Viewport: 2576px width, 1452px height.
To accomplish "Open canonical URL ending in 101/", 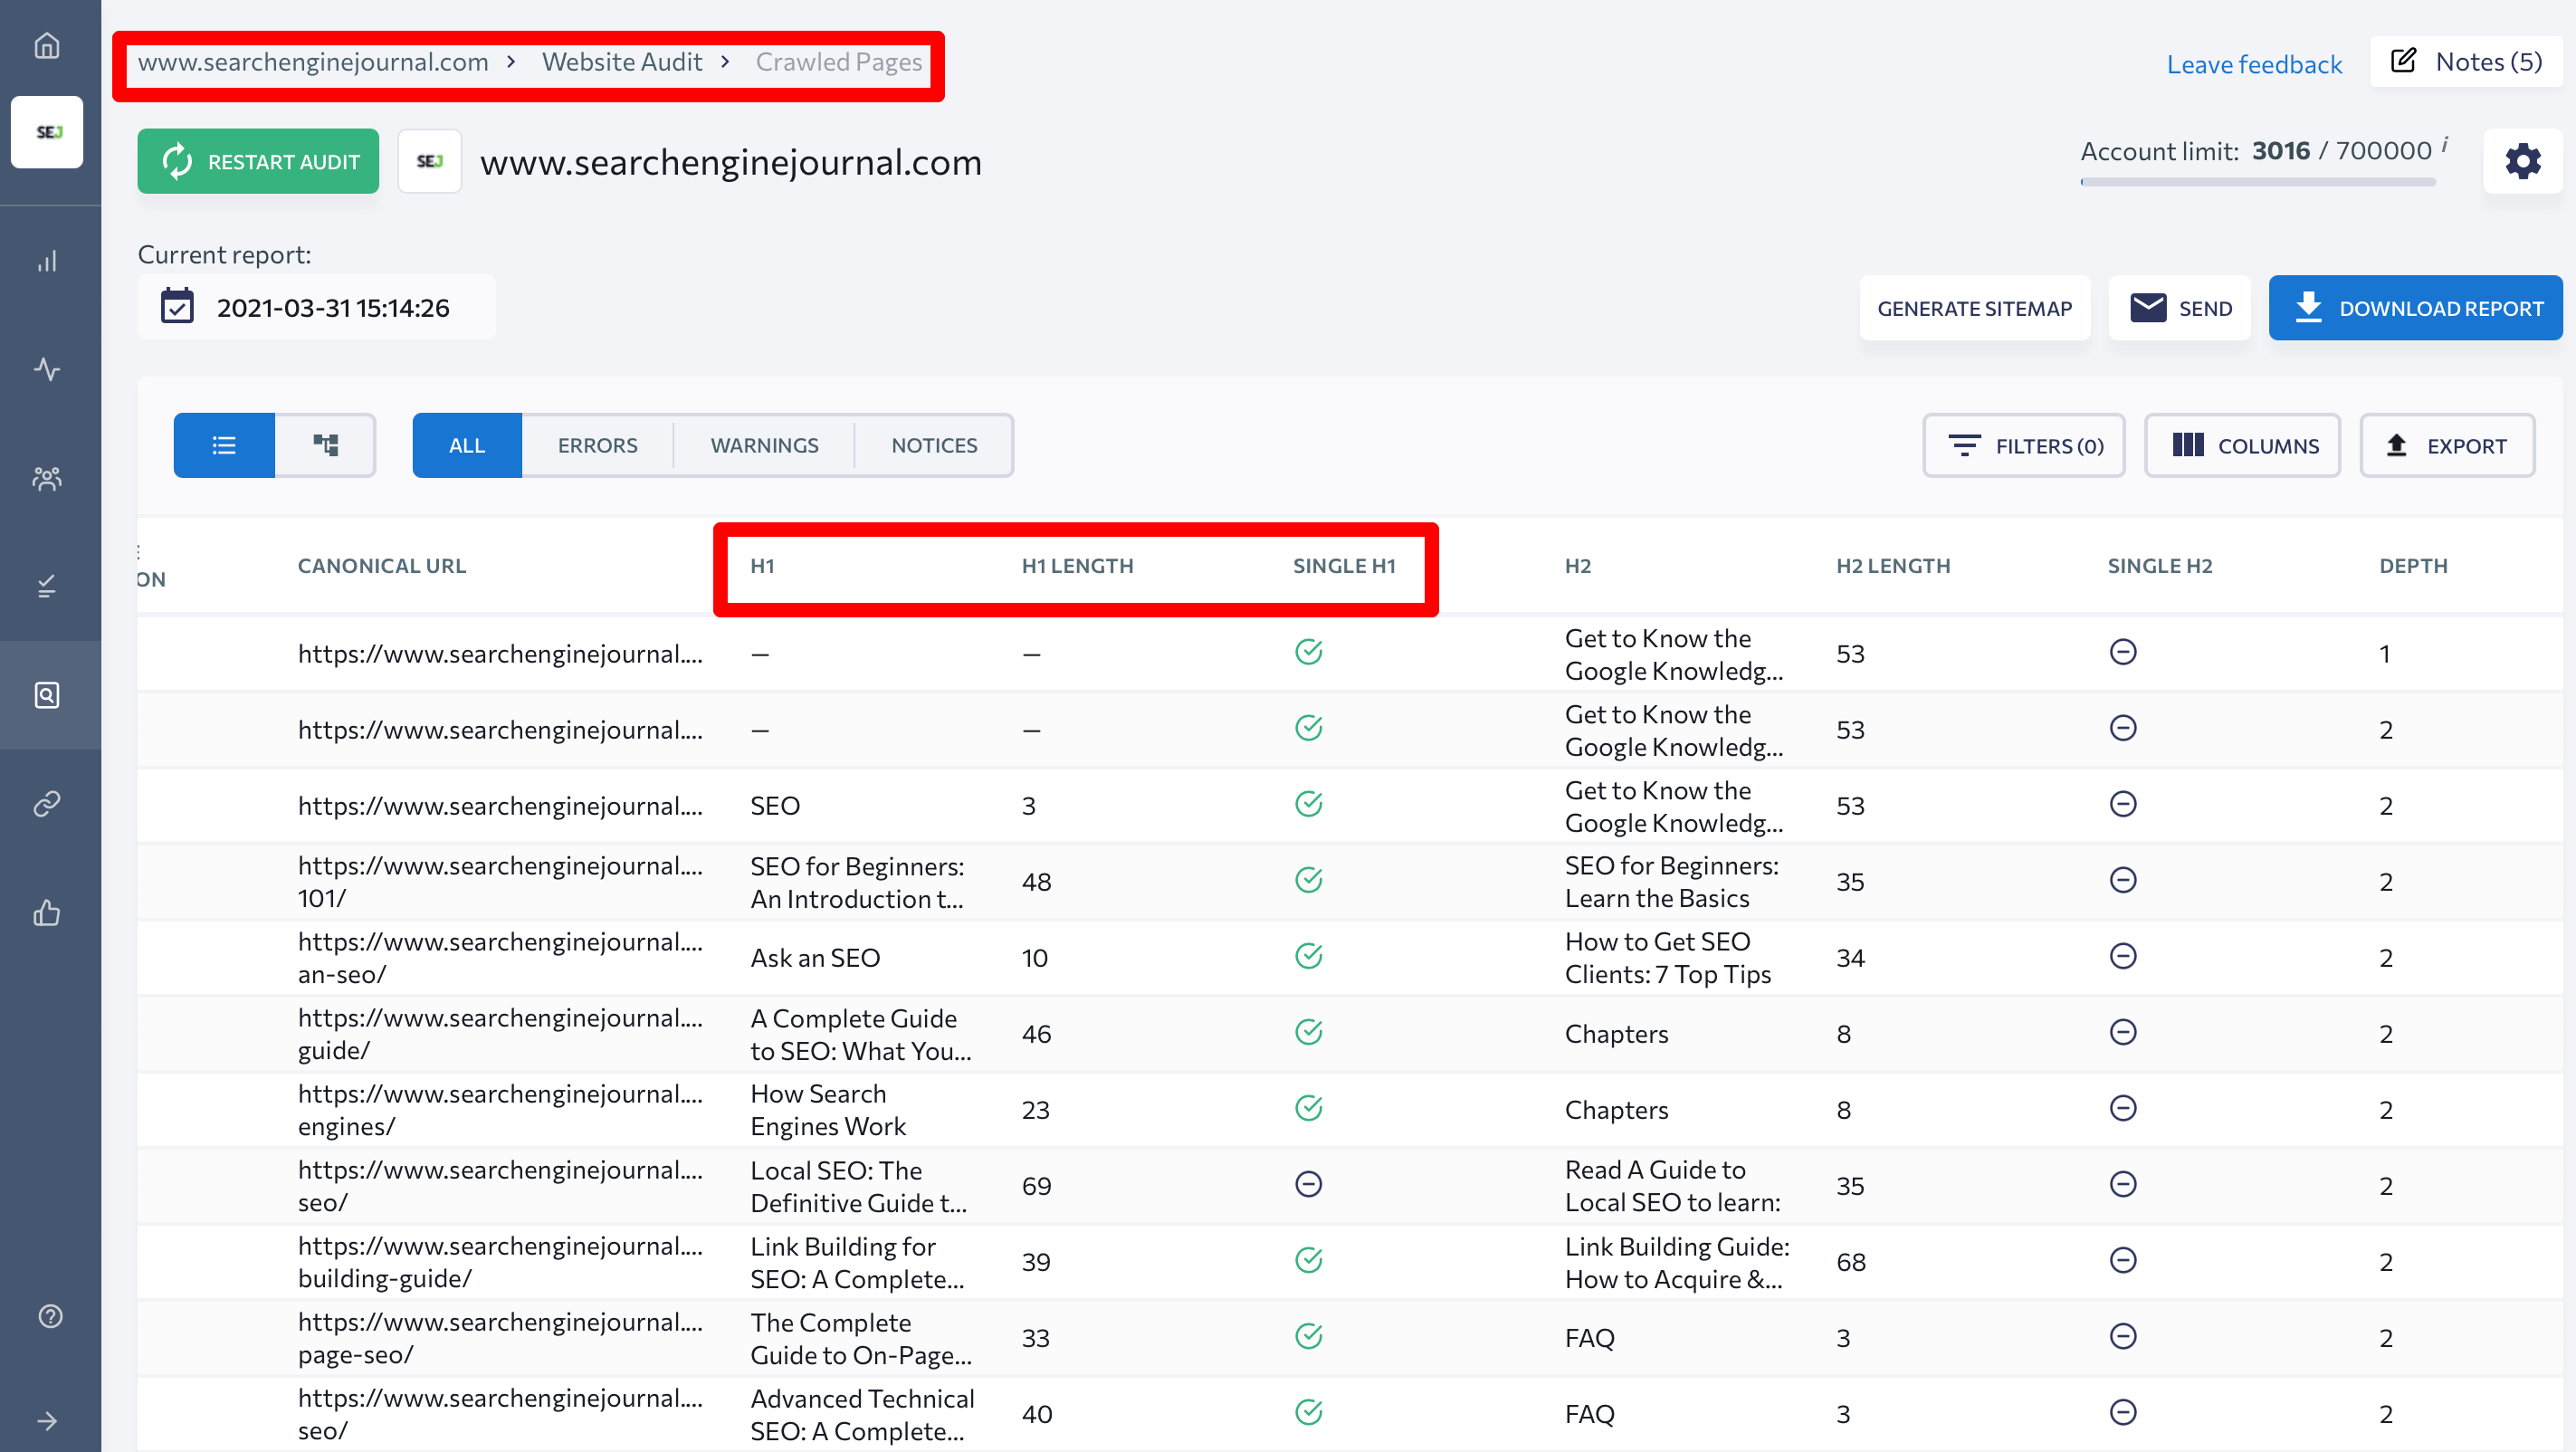I will coord(500,882).
